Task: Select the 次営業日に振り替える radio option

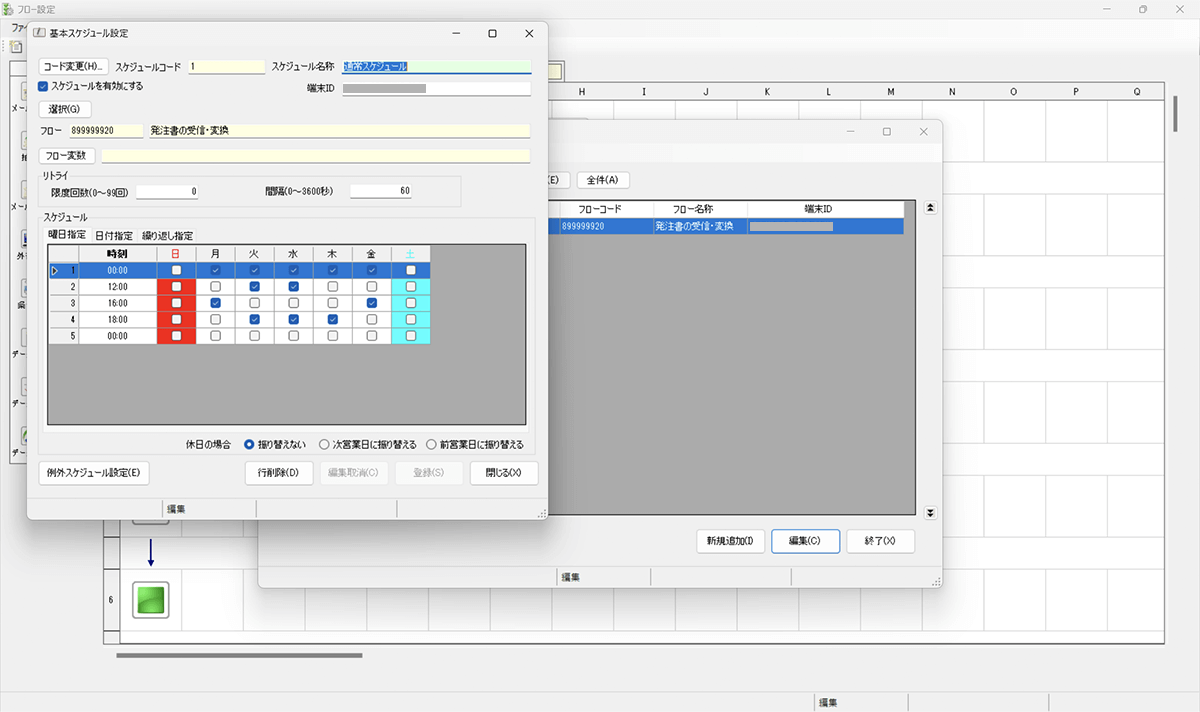Action: pos(324,444)
